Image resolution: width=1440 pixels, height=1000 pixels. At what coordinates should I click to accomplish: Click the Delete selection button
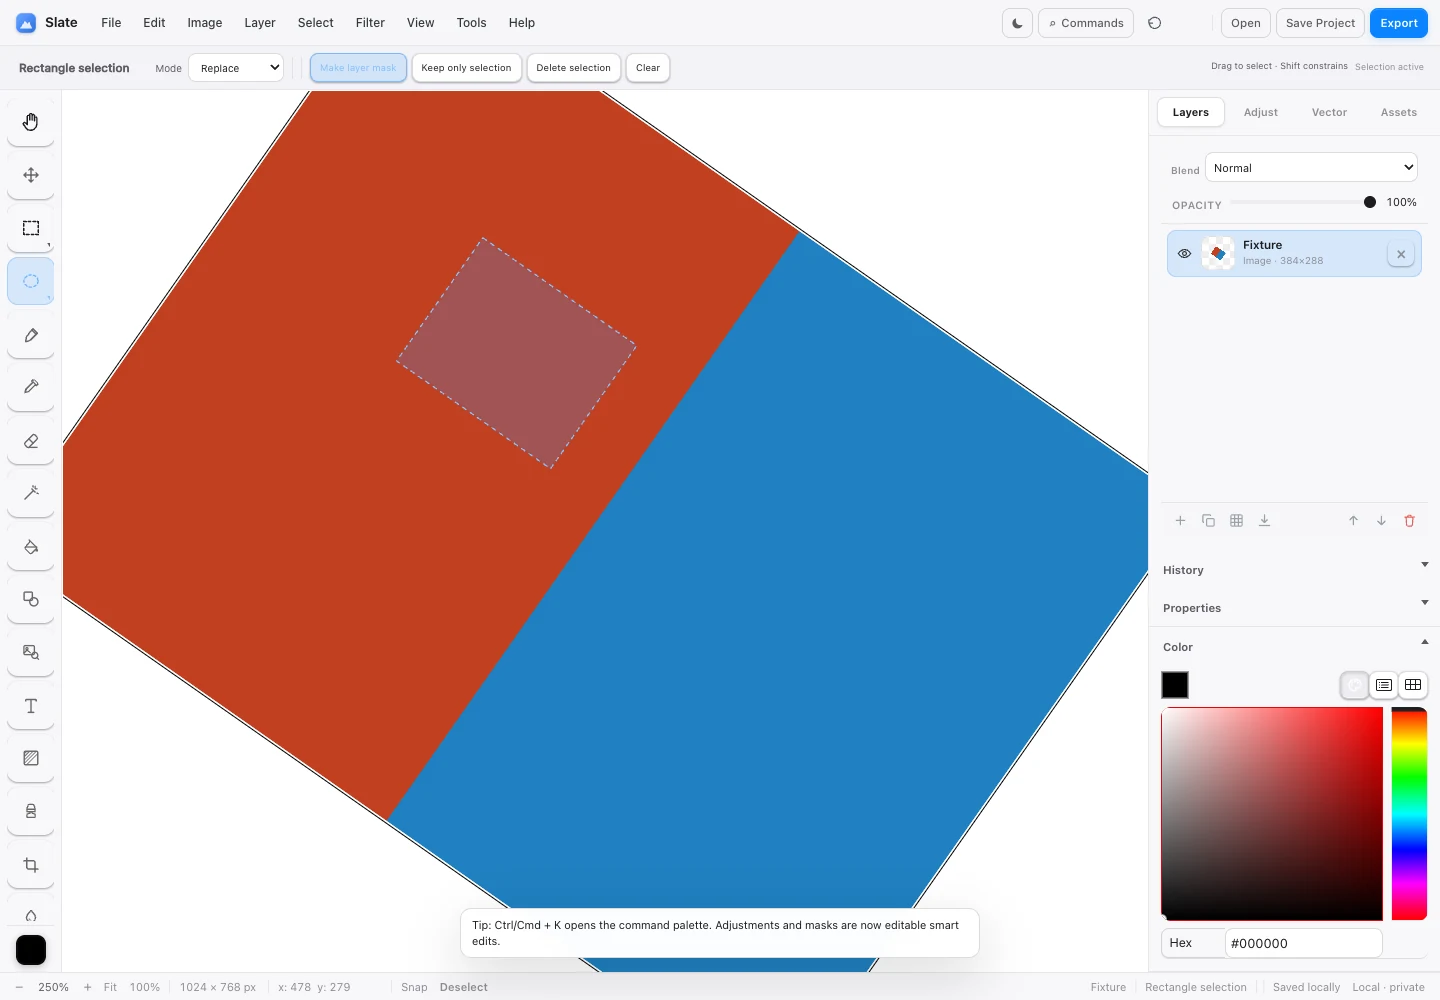[x=573, y=68]
